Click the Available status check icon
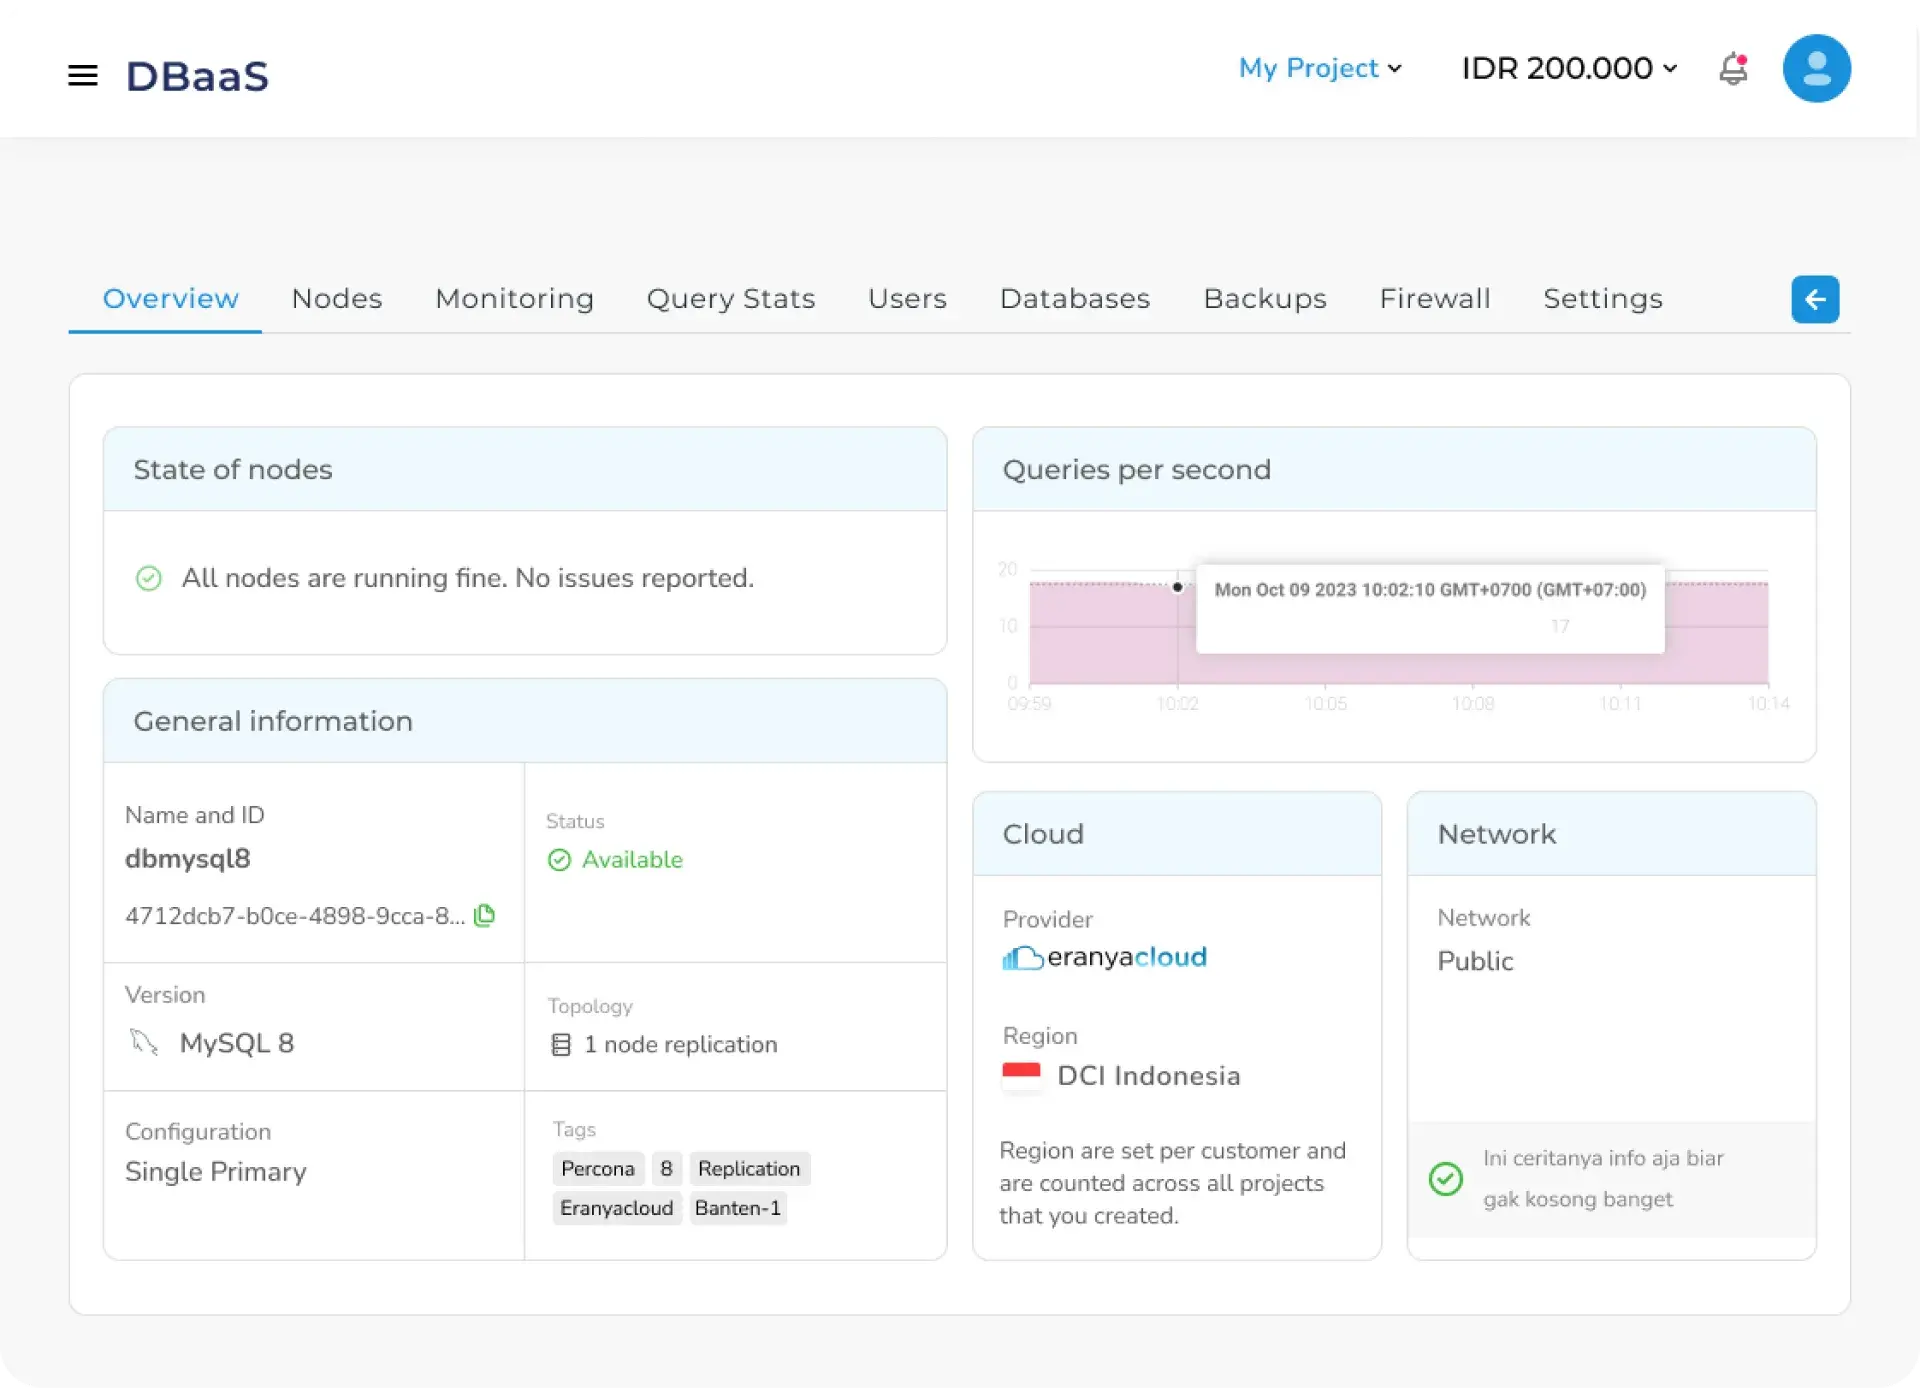The width and height of the screenshot is (1920, 1388). (559, 860)
